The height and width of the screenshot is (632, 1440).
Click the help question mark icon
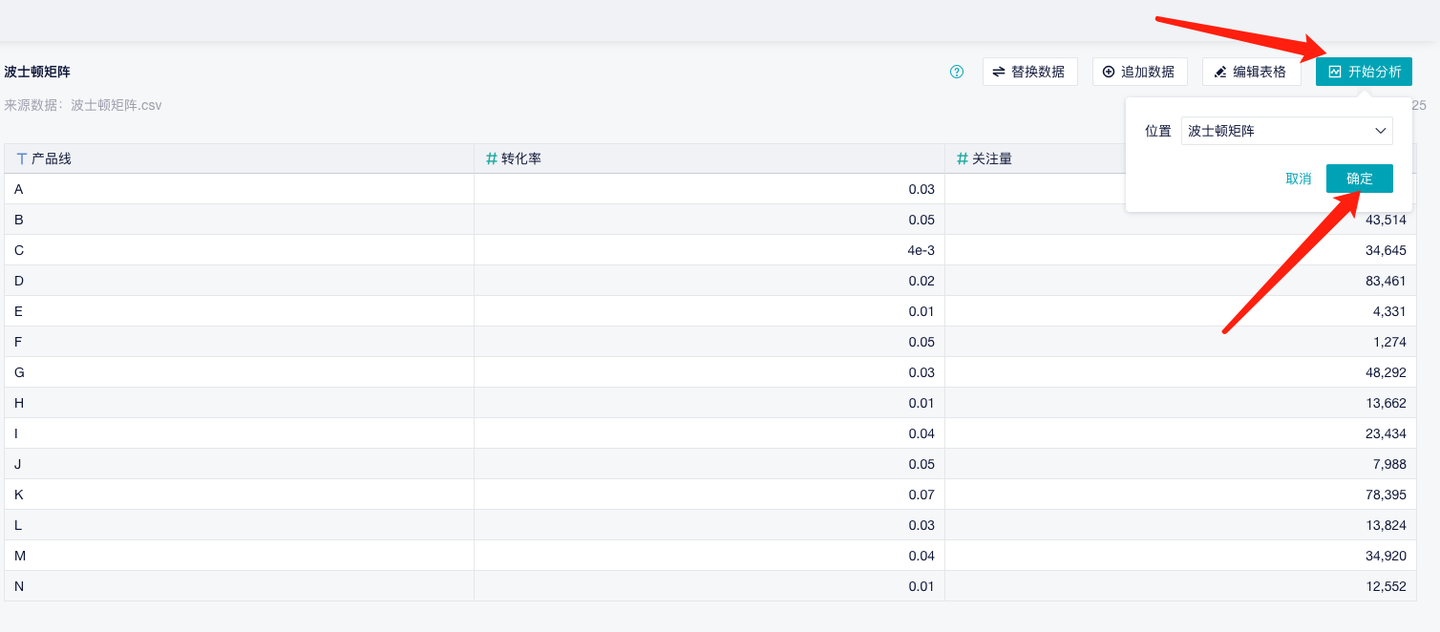coord(957,72)
